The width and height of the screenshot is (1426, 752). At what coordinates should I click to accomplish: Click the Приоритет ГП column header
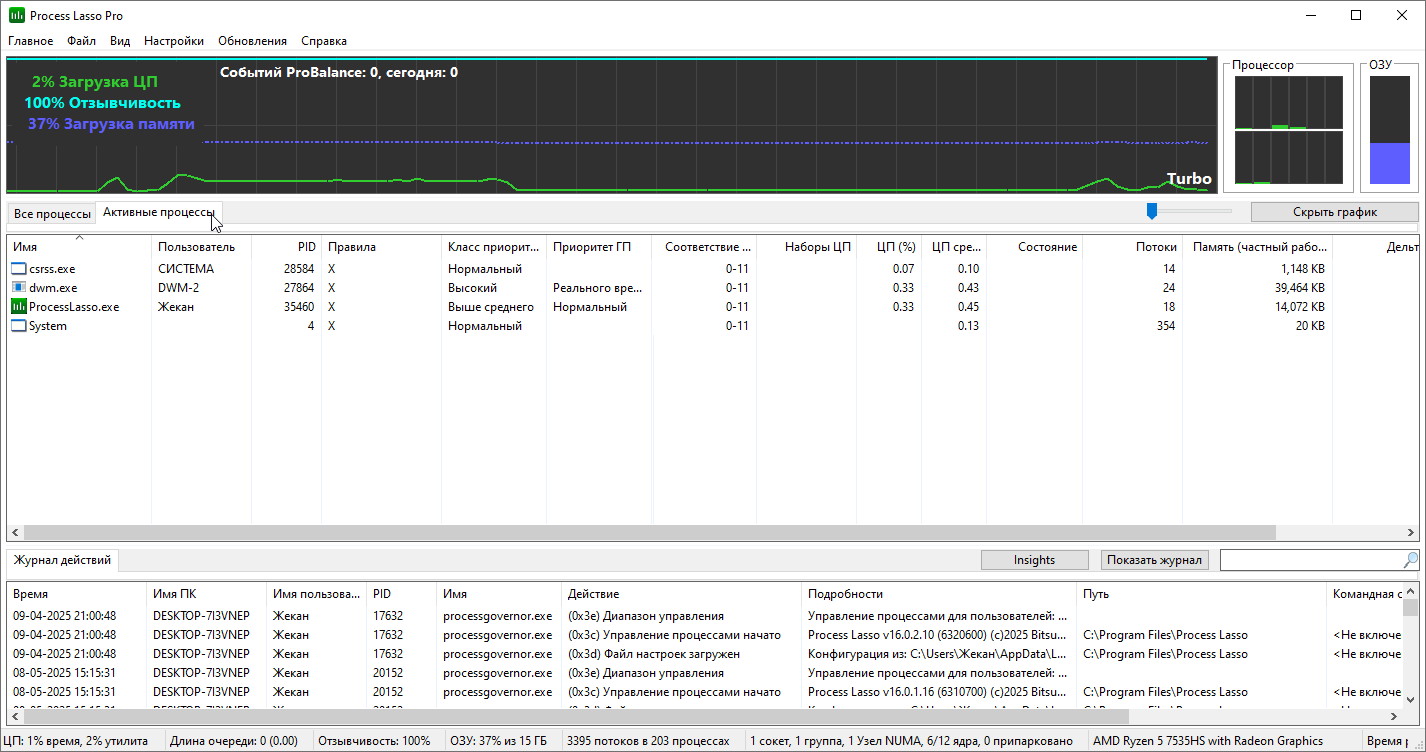coord(599,247)
